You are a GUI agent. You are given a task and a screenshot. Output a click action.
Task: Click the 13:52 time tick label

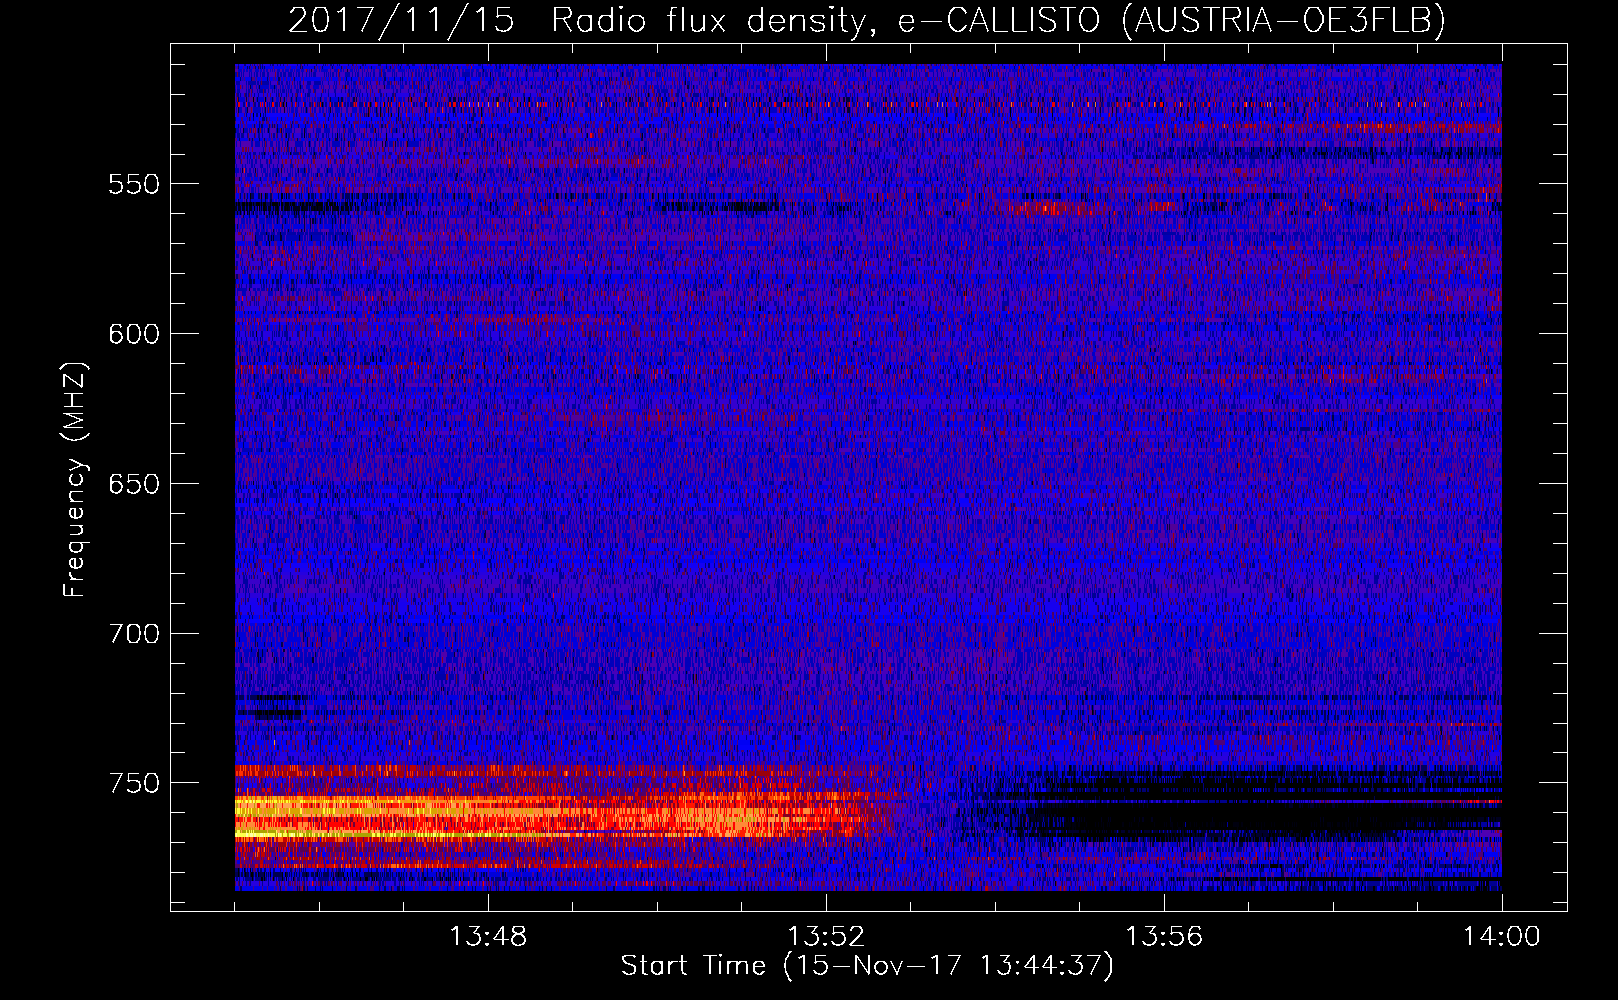click(826, 937)
